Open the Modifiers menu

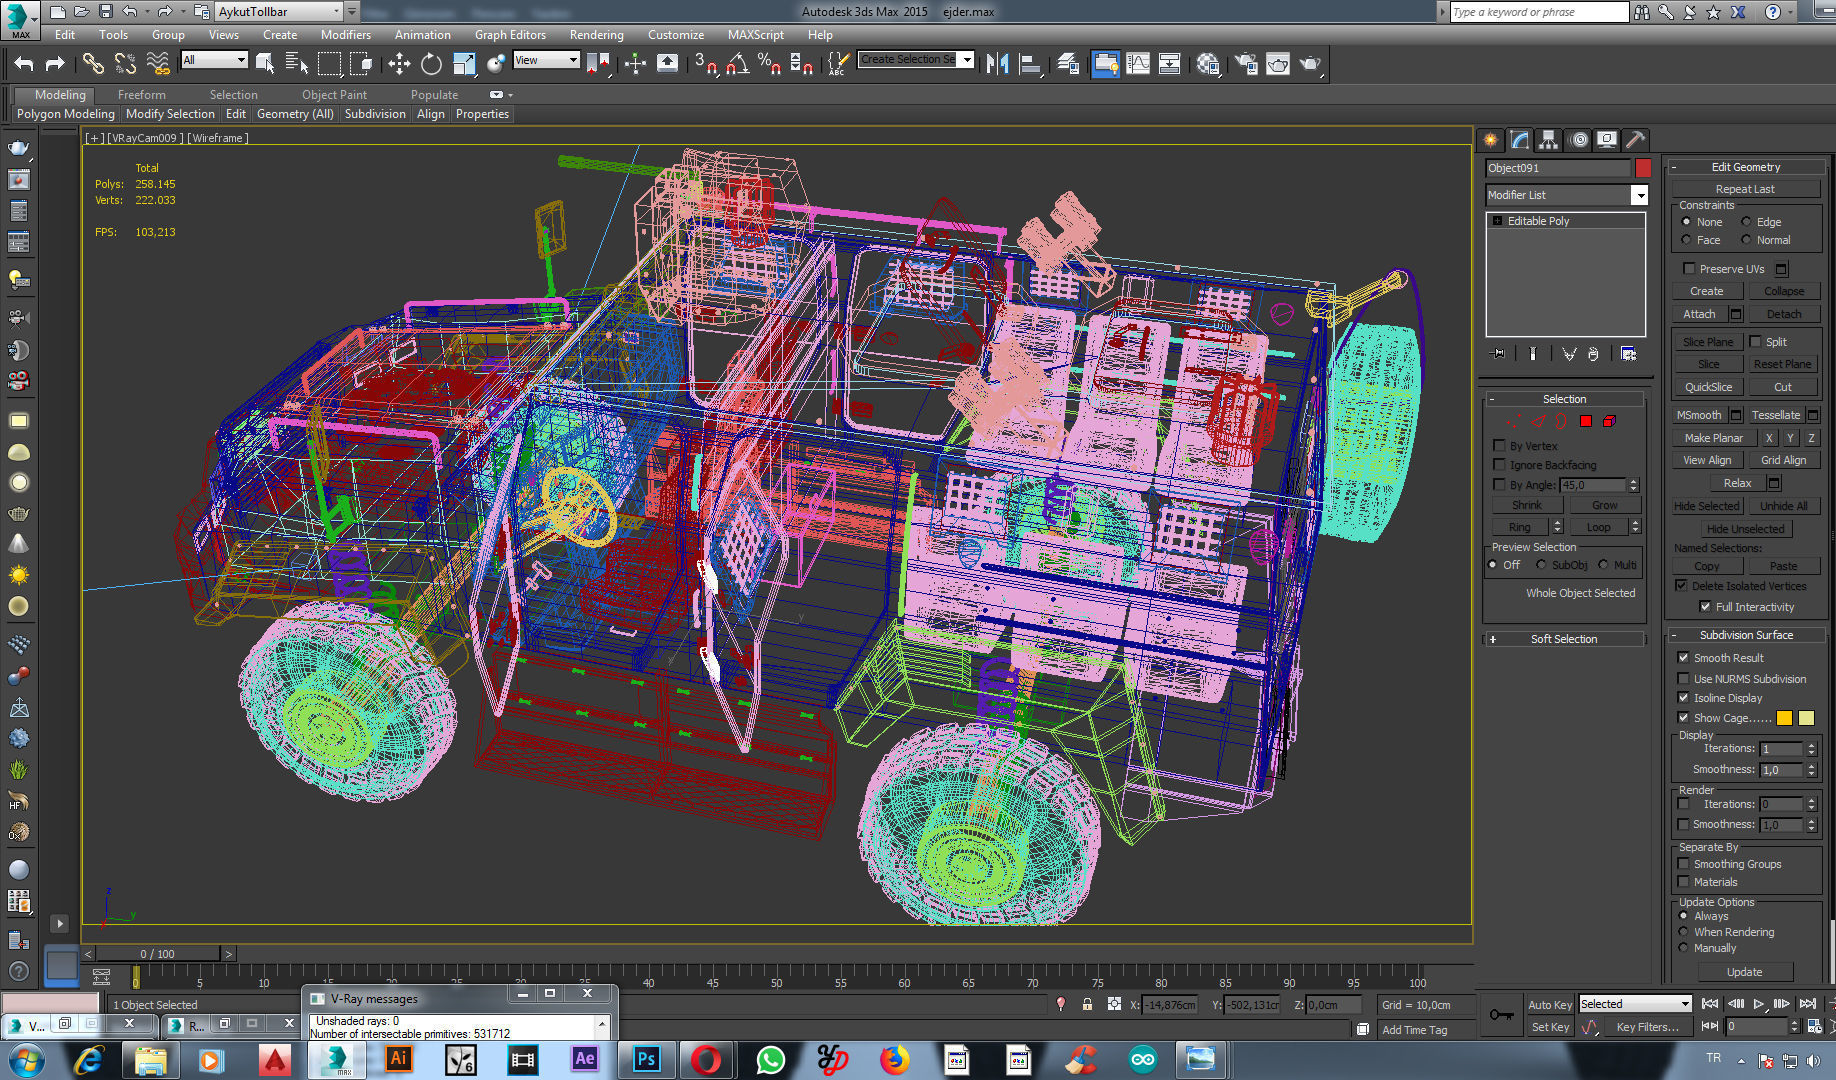click(x=345, y=35)
